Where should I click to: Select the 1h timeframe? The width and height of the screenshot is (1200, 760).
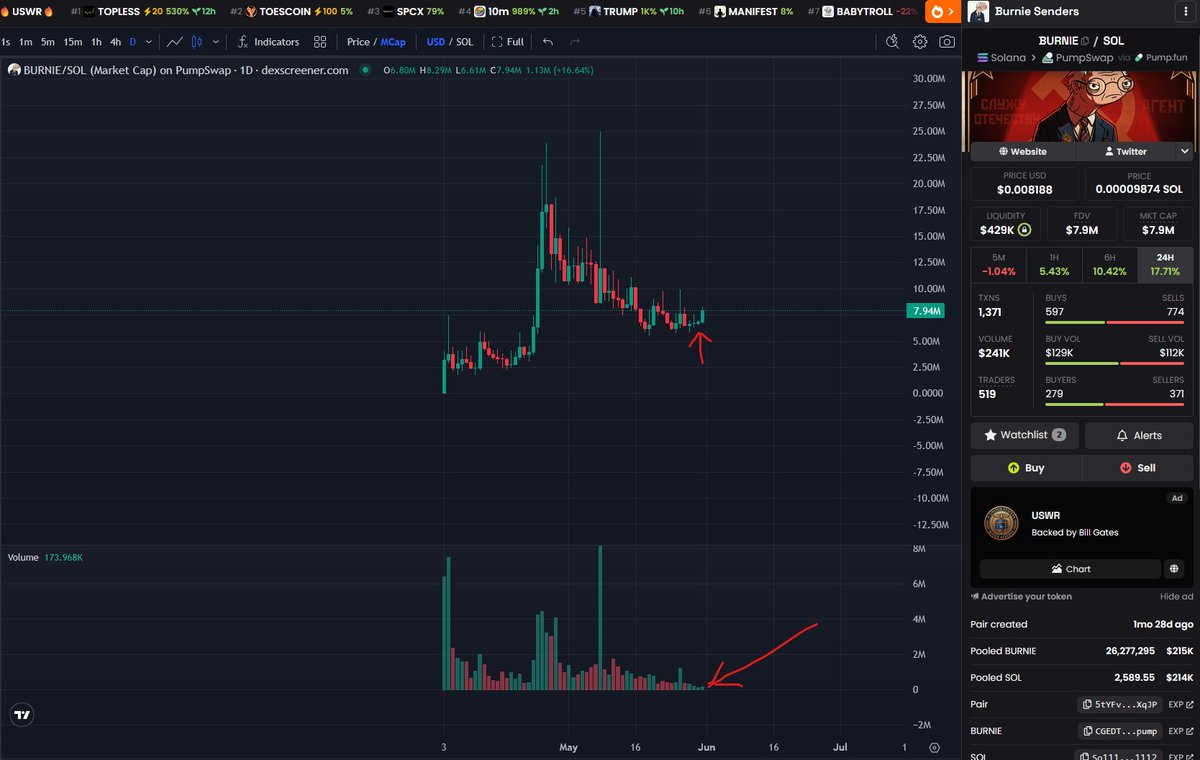(x=96, y=42)
